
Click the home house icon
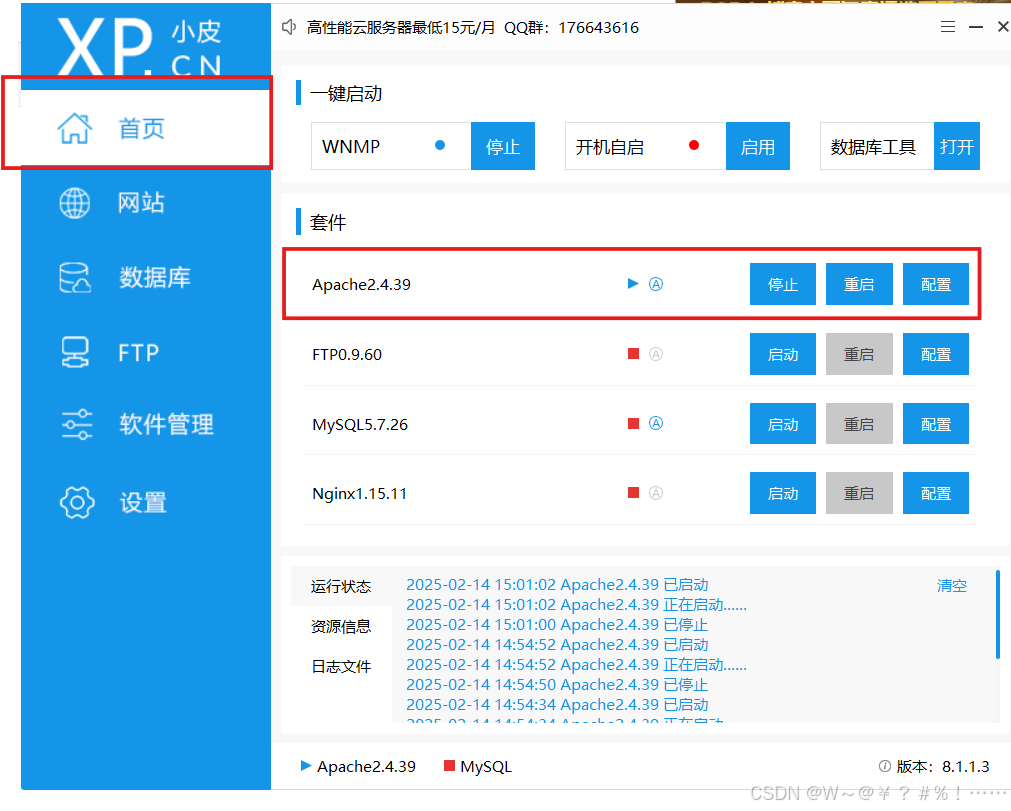click(75, 128)
